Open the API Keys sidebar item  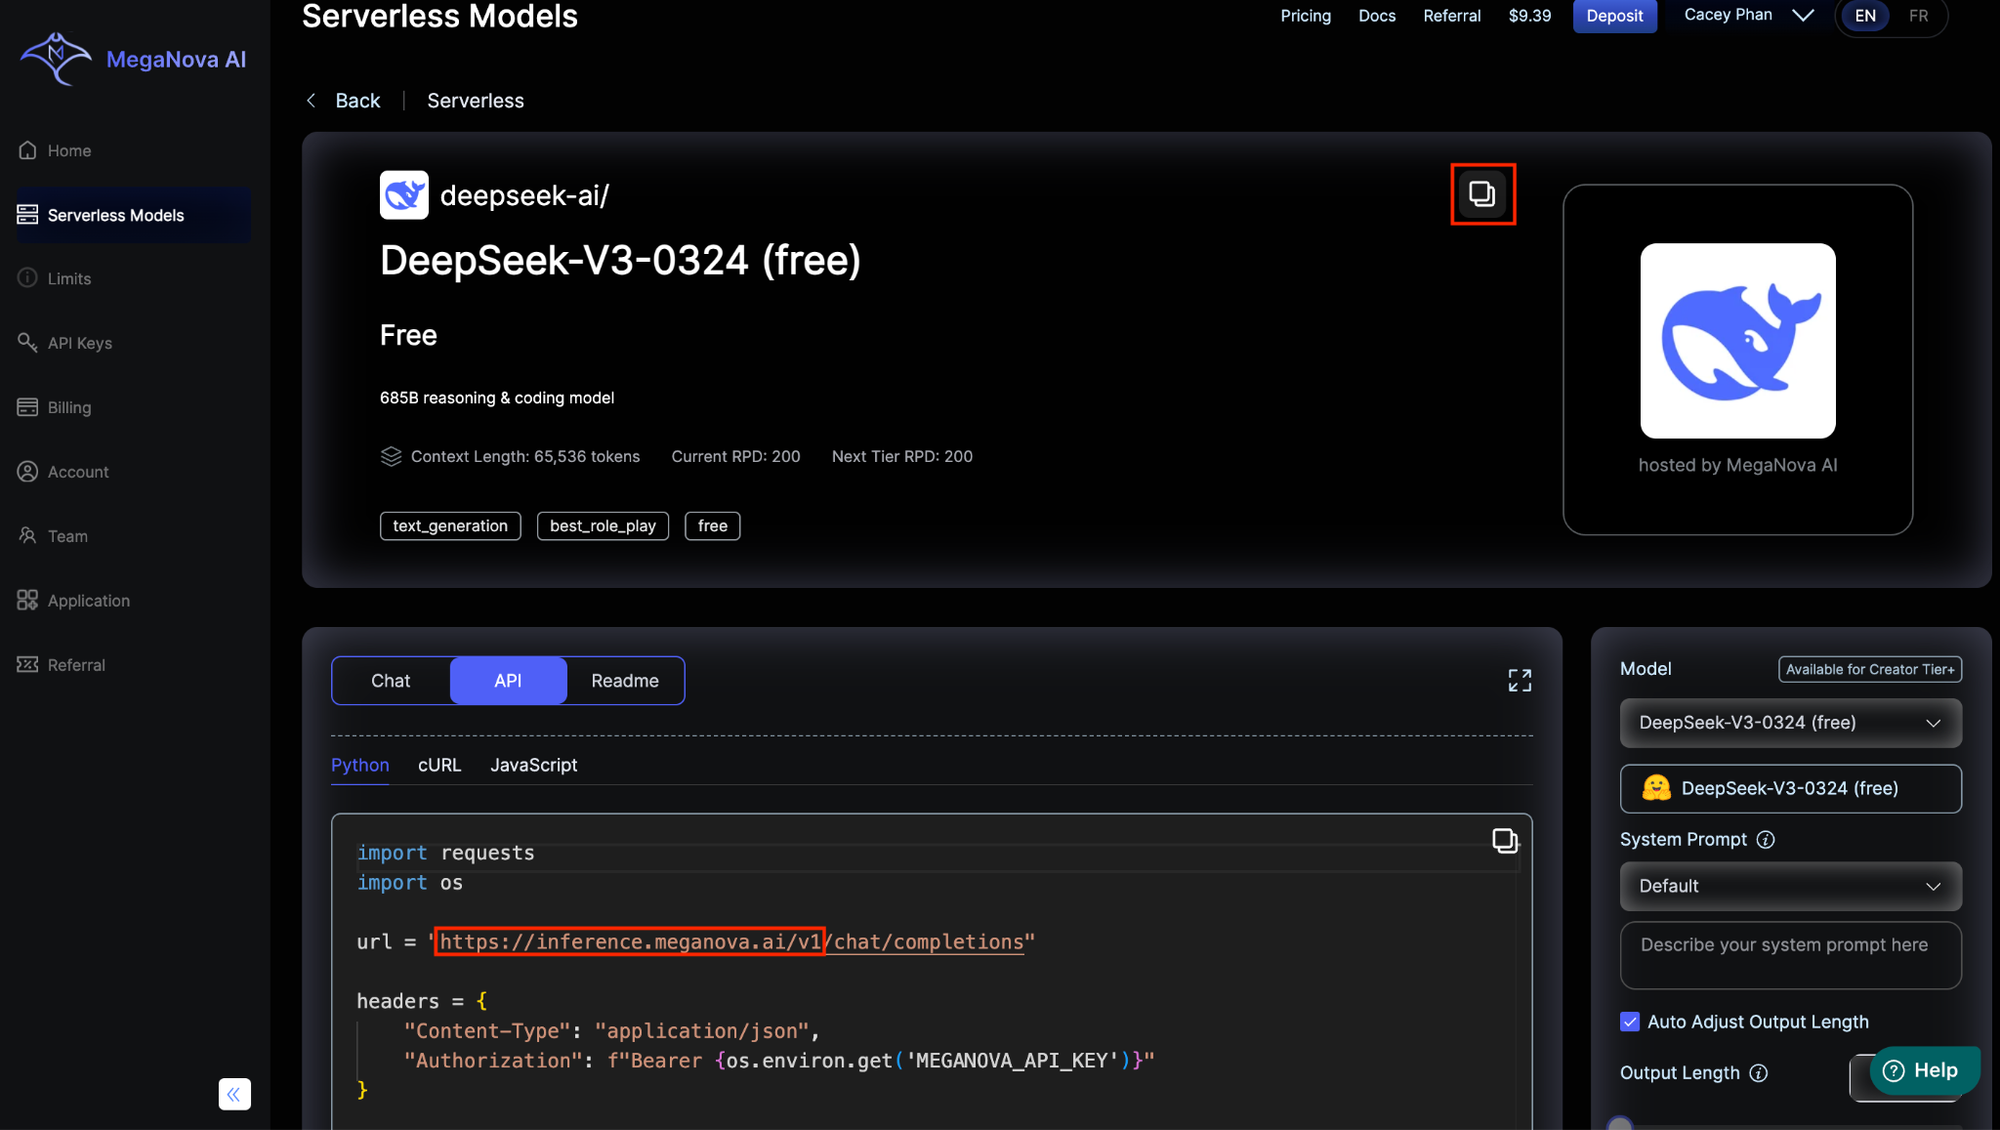(x=79, y=343)
